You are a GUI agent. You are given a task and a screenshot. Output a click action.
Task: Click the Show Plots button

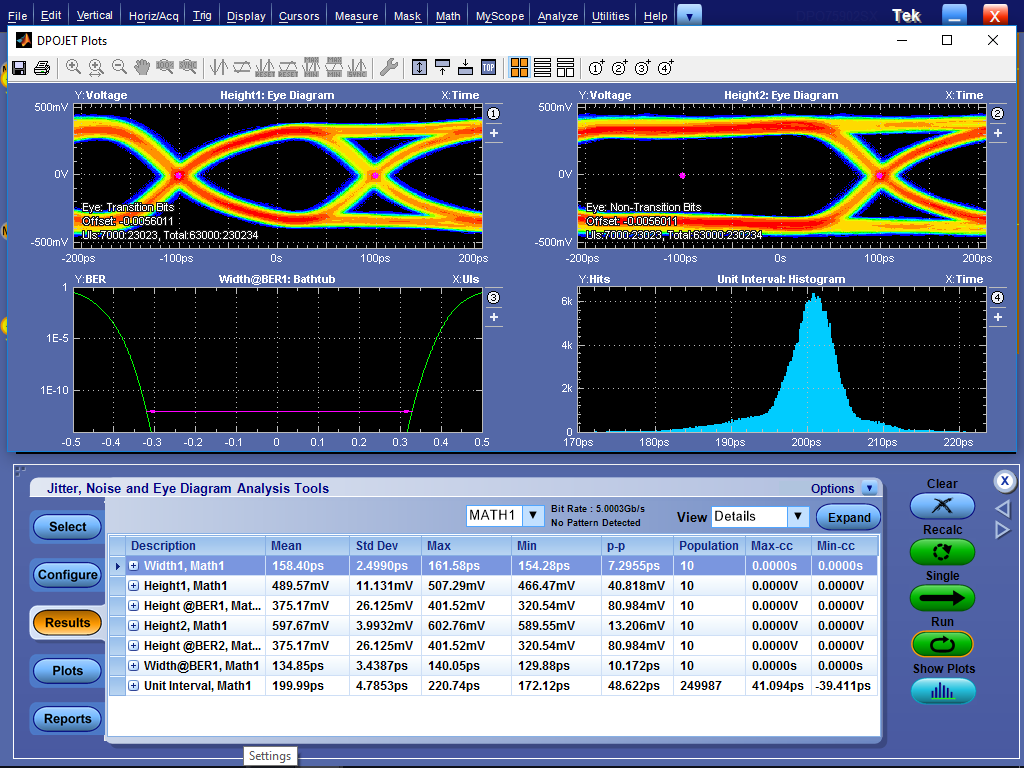(943, 691)
